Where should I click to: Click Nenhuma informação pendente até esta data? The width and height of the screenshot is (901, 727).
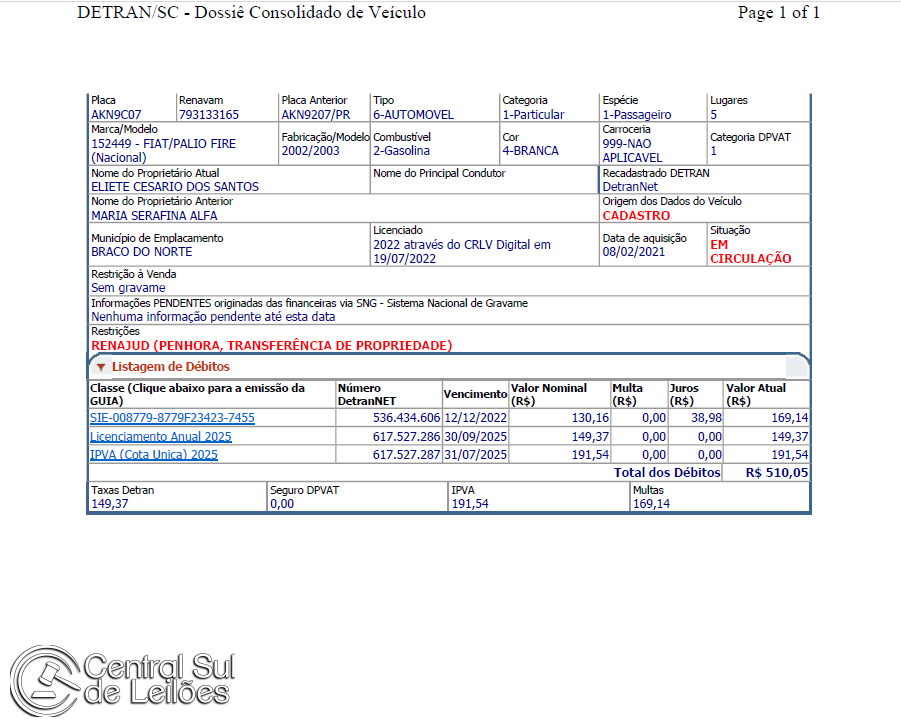(x=213, y=317)
